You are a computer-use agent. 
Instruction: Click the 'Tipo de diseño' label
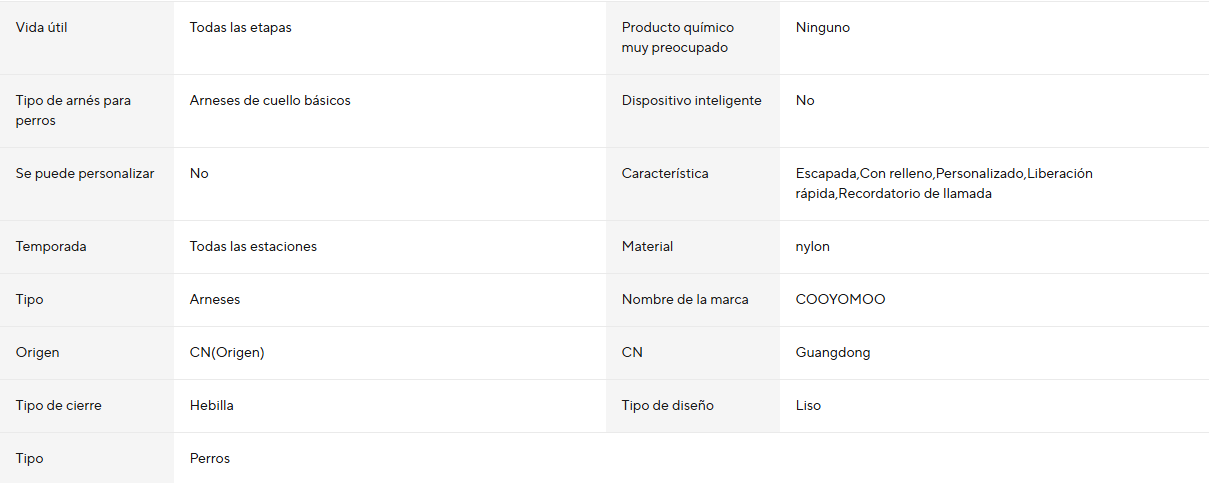[668, 406]
